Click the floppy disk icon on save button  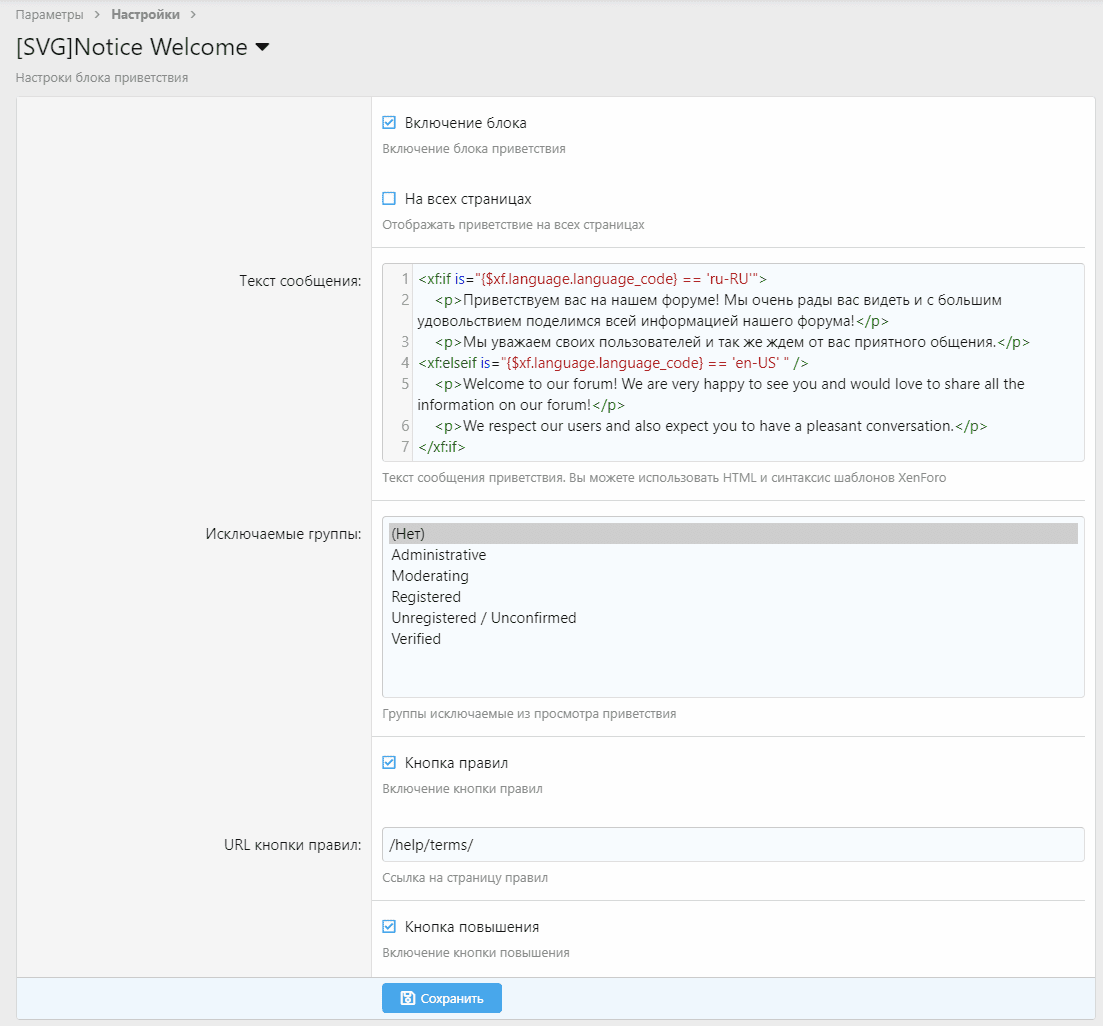(x=408, y=998)
